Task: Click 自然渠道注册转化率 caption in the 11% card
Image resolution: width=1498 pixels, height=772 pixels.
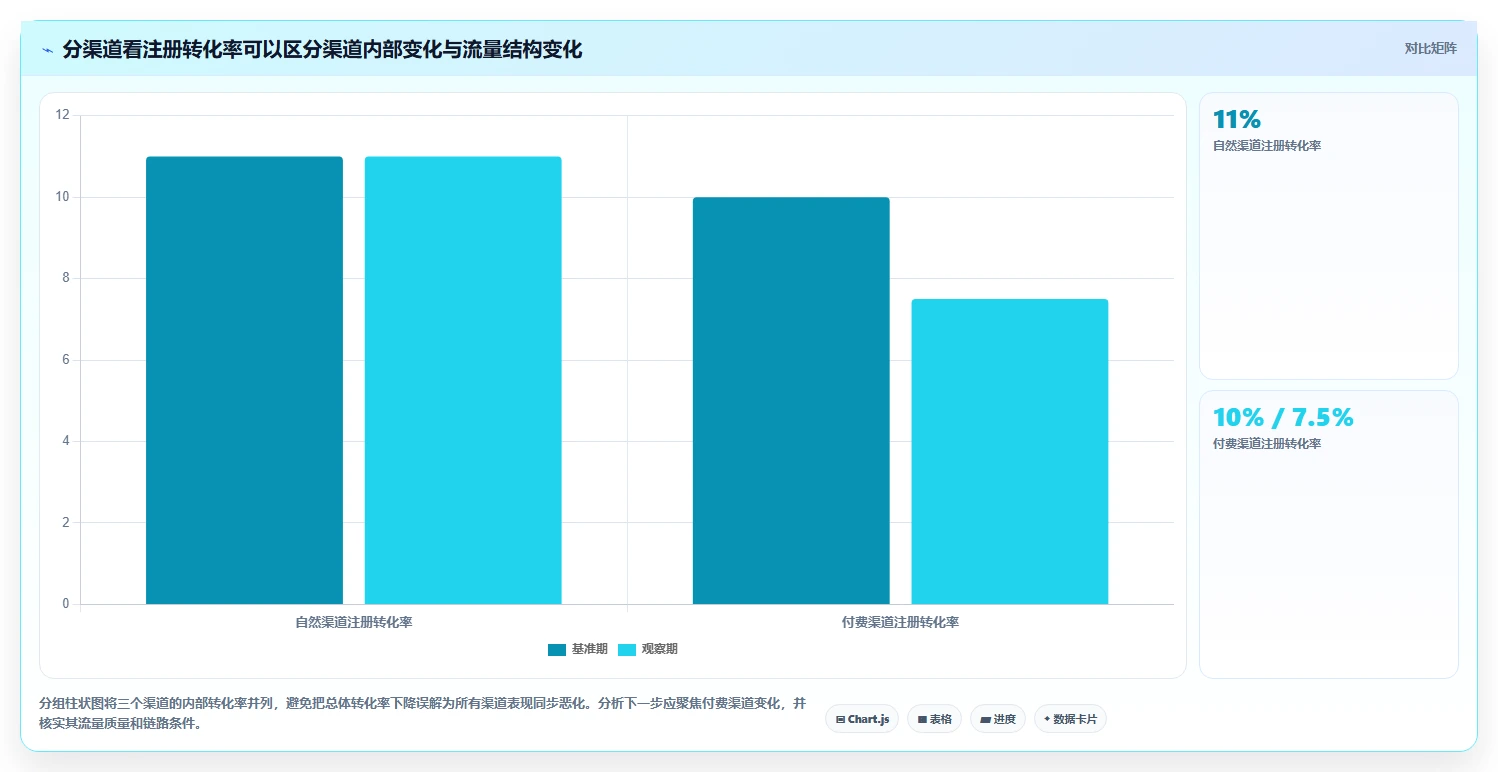Action: click(1267, 146)
